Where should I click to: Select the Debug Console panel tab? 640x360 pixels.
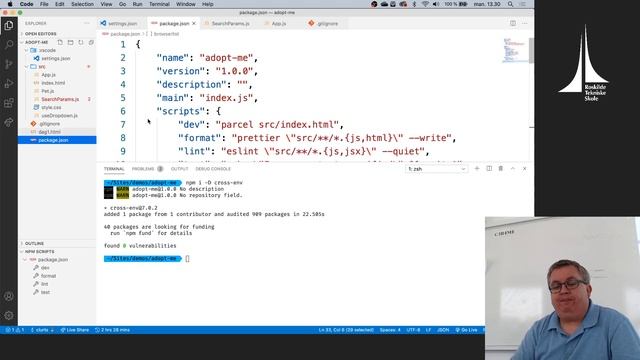pos(213,169)
